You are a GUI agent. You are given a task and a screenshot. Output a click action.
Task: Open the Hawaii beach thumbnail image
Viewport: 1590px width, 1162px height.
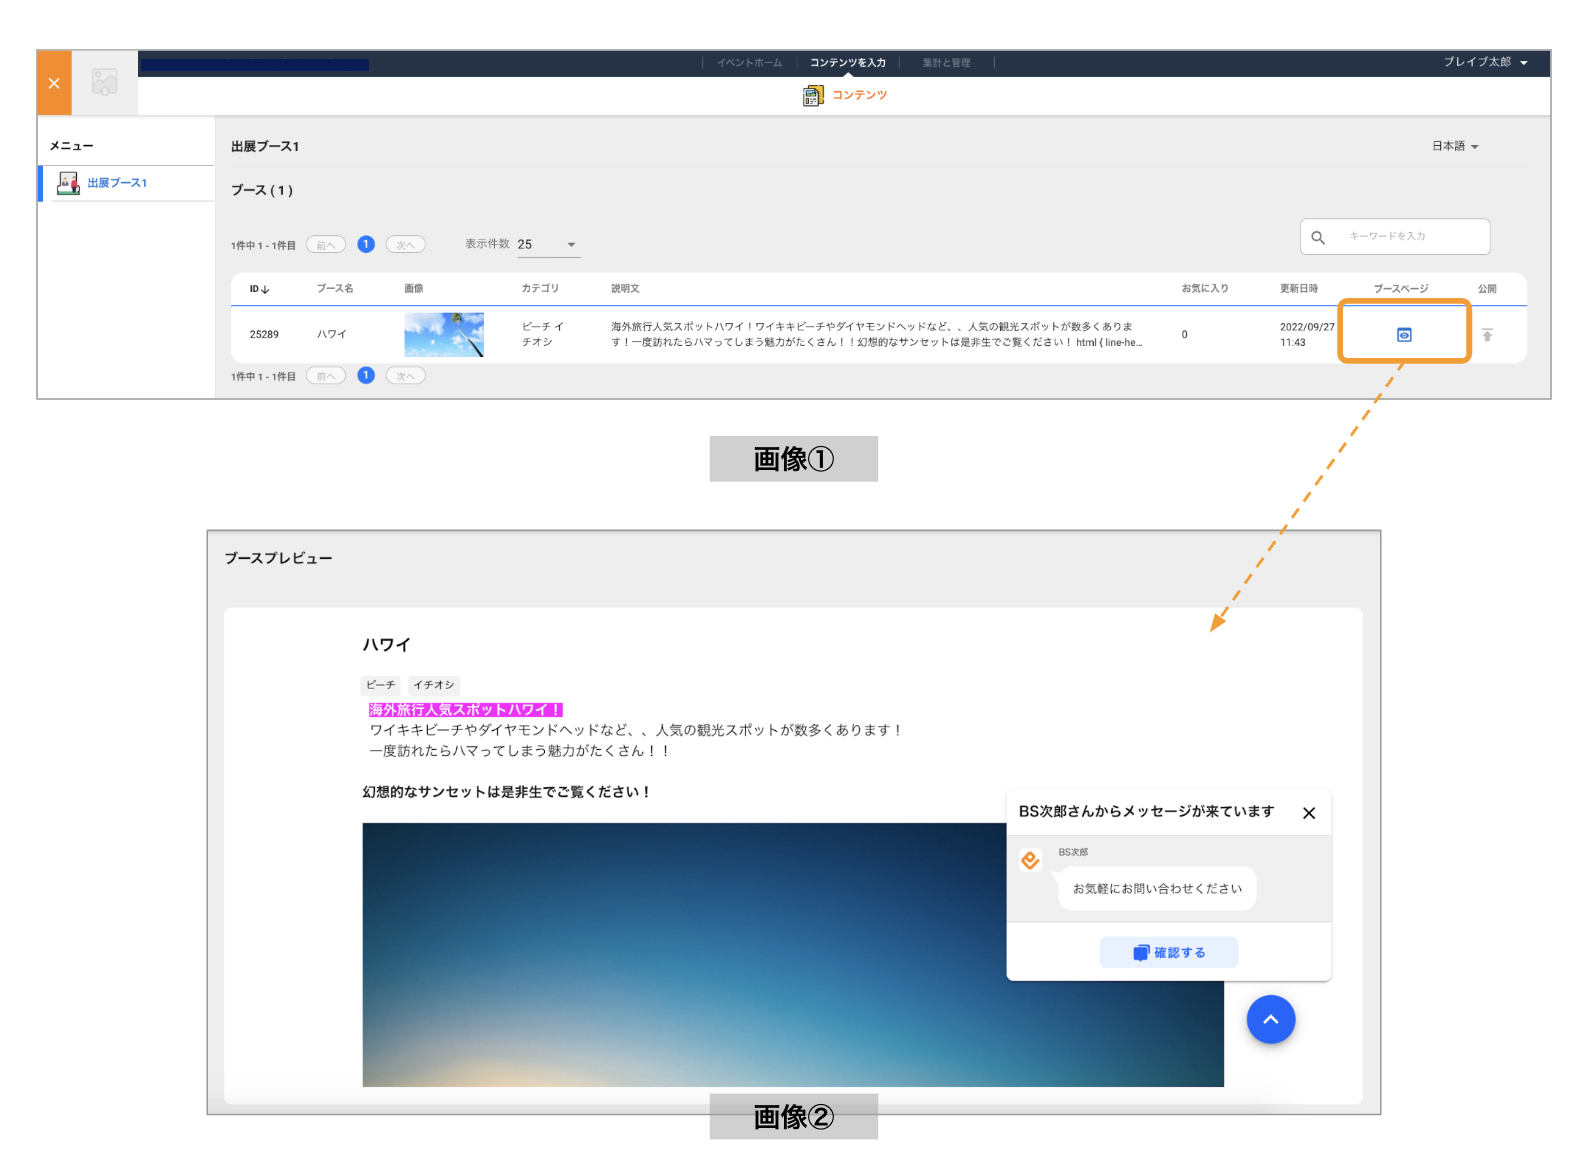pyautogui.click(x=444, y=335)
